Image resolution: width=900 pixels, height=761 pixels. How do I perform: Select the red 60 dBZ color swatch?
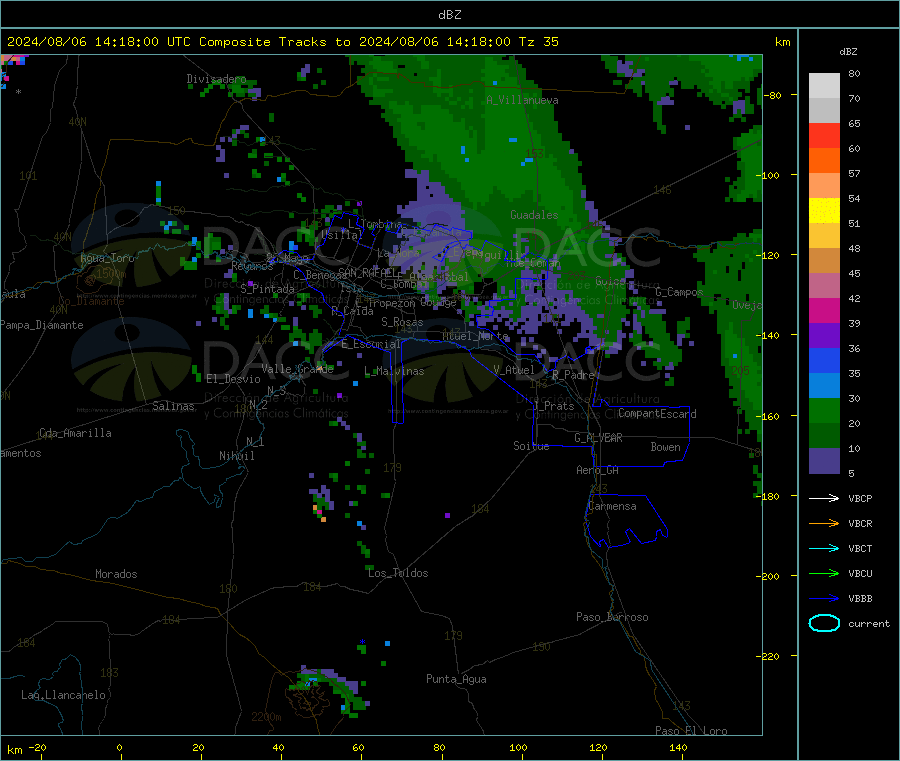[x=824, y=135]
